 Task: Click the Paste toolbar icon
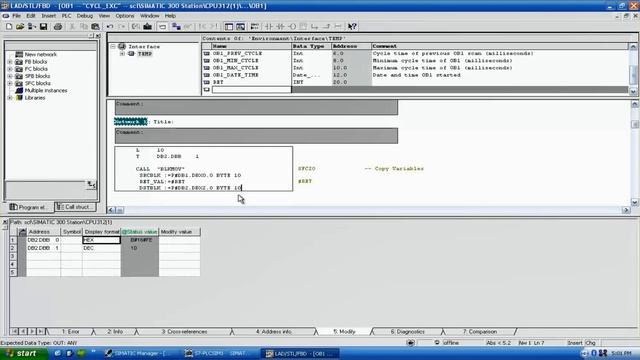tap(95, 27)
